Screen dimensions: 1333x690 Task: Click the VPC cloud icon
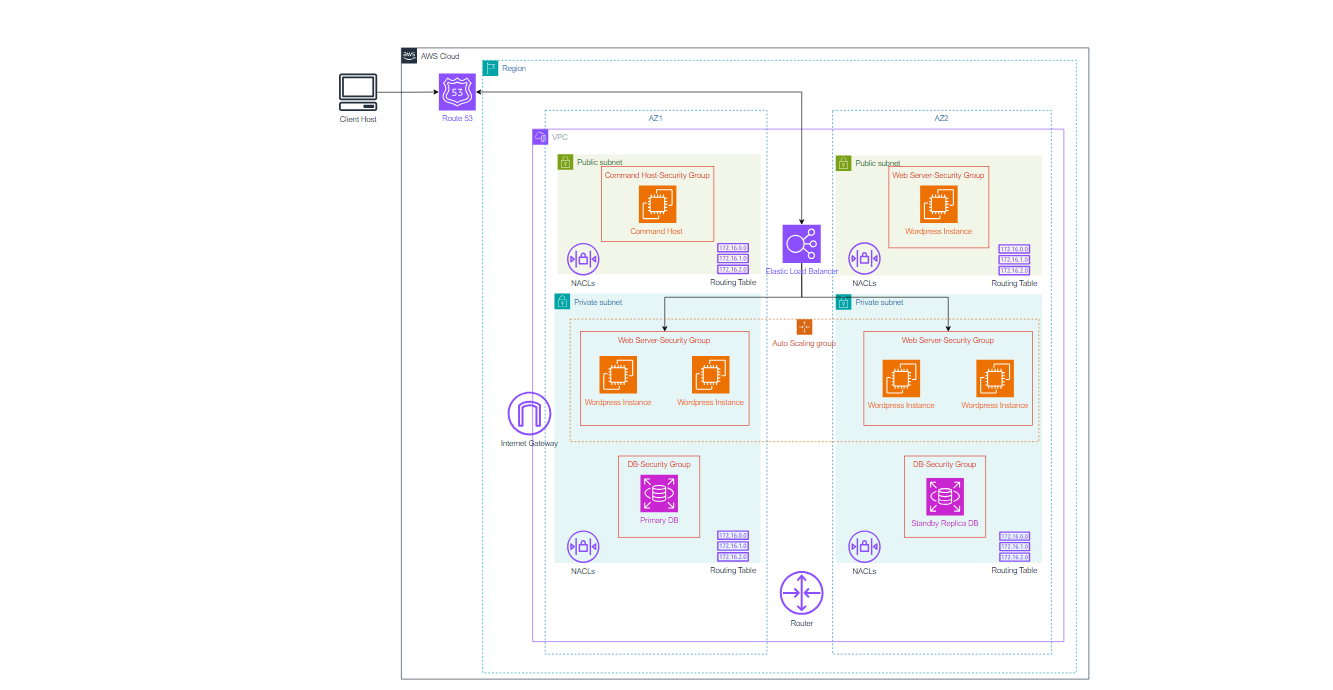point(540,137)
